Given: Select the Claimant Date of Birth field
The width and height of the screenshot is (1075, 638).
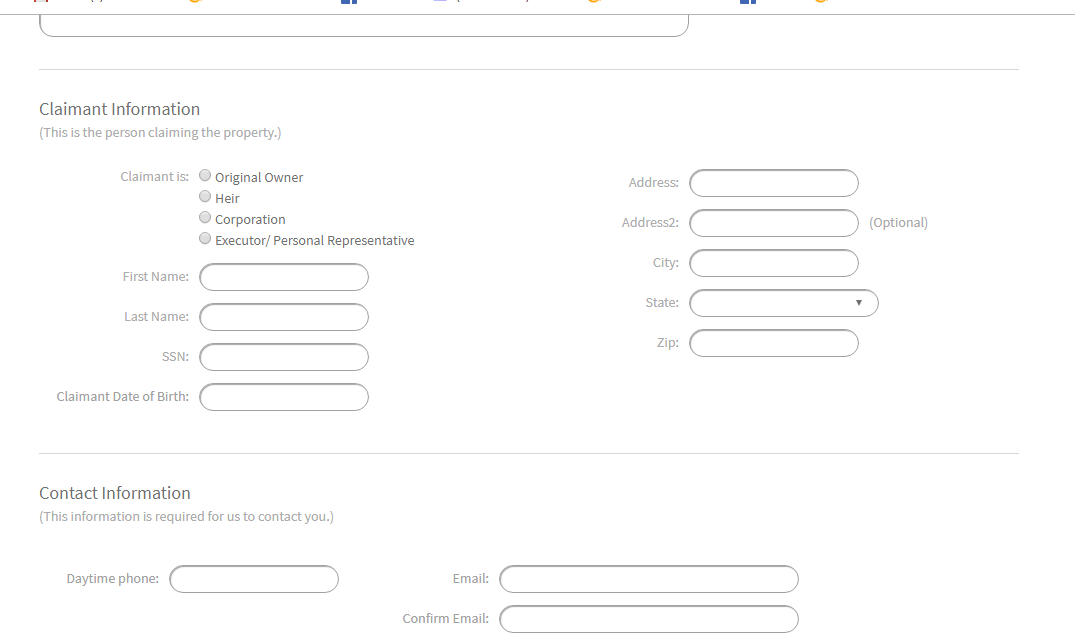Looking at the screenshot, I should point(284,397).
